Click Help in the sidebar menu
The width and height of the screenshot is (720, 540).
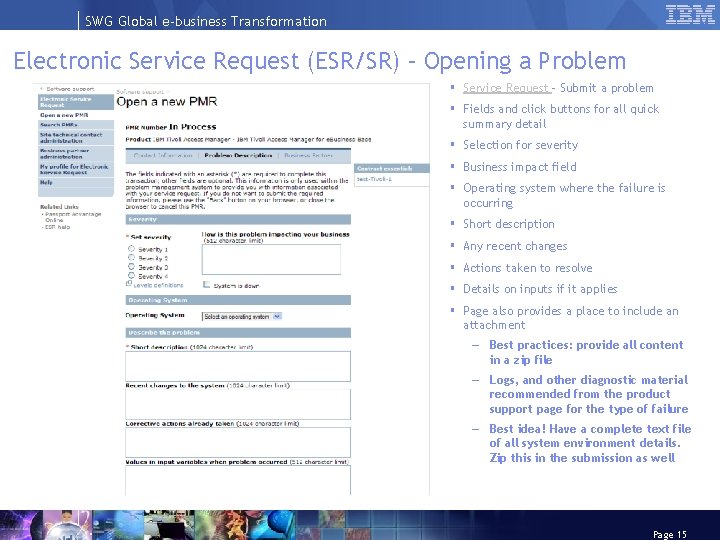(x=76, y=183)
